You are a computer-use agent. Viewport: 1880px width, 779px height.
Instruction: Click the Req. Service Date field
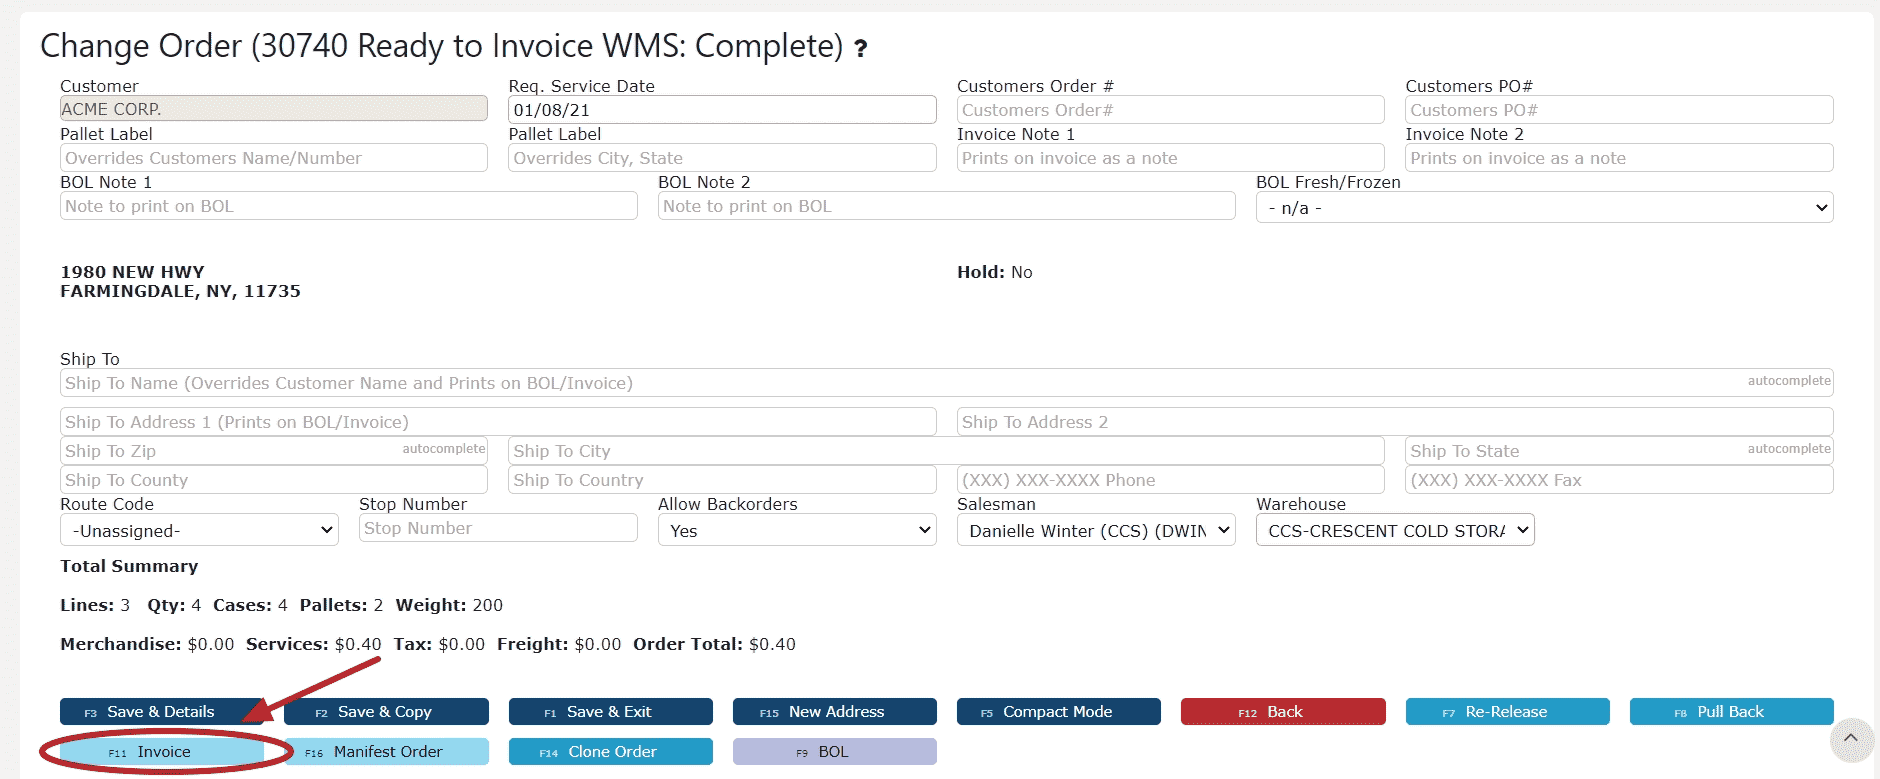721,110
